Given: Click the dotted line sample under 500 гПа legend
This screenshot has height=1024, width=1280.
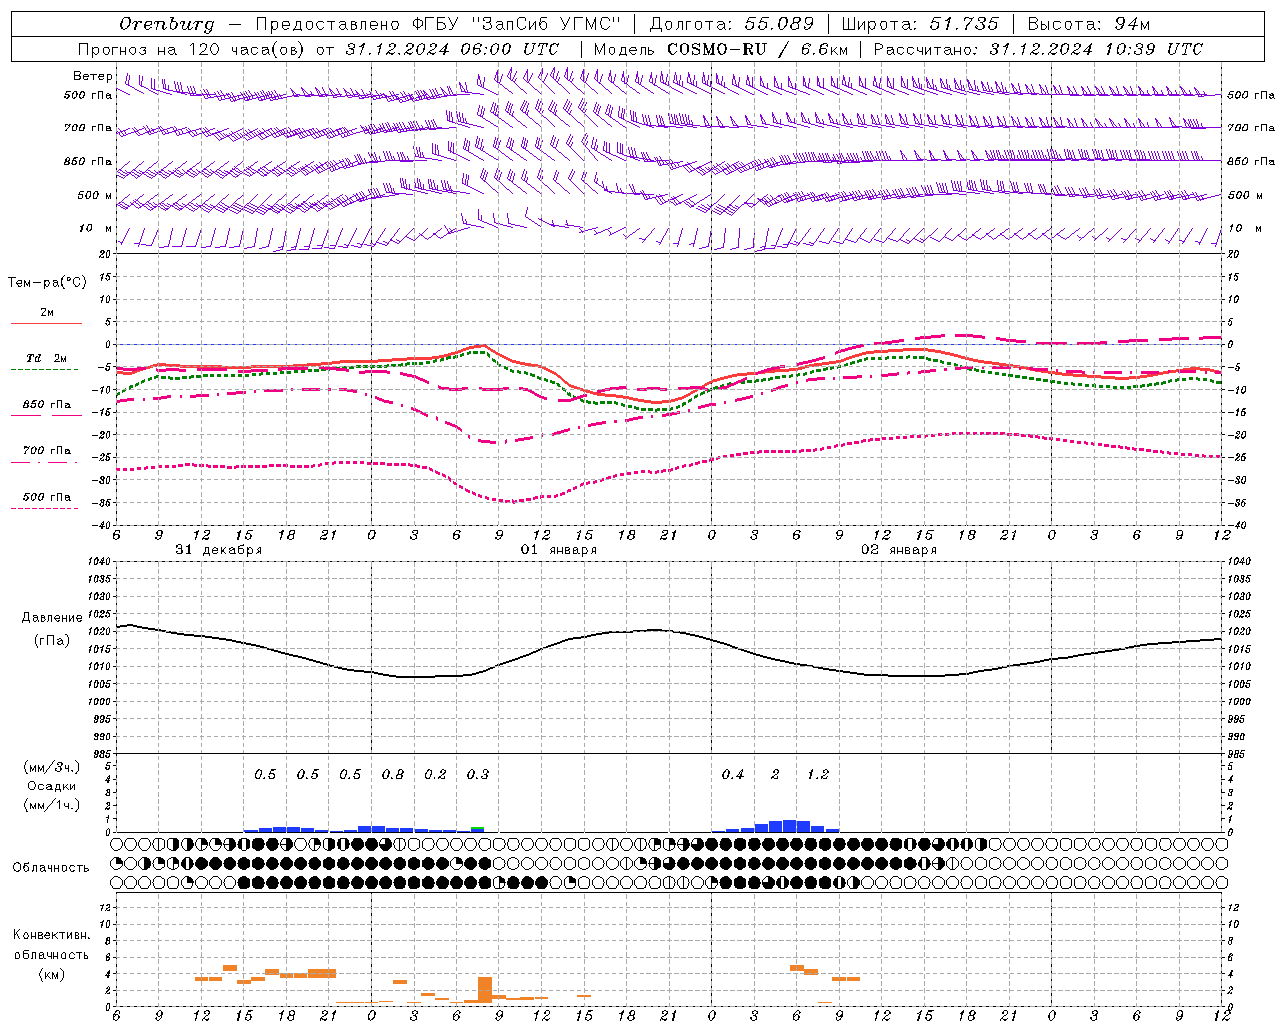Looking at the screenshot, I should tap(44, 508).
